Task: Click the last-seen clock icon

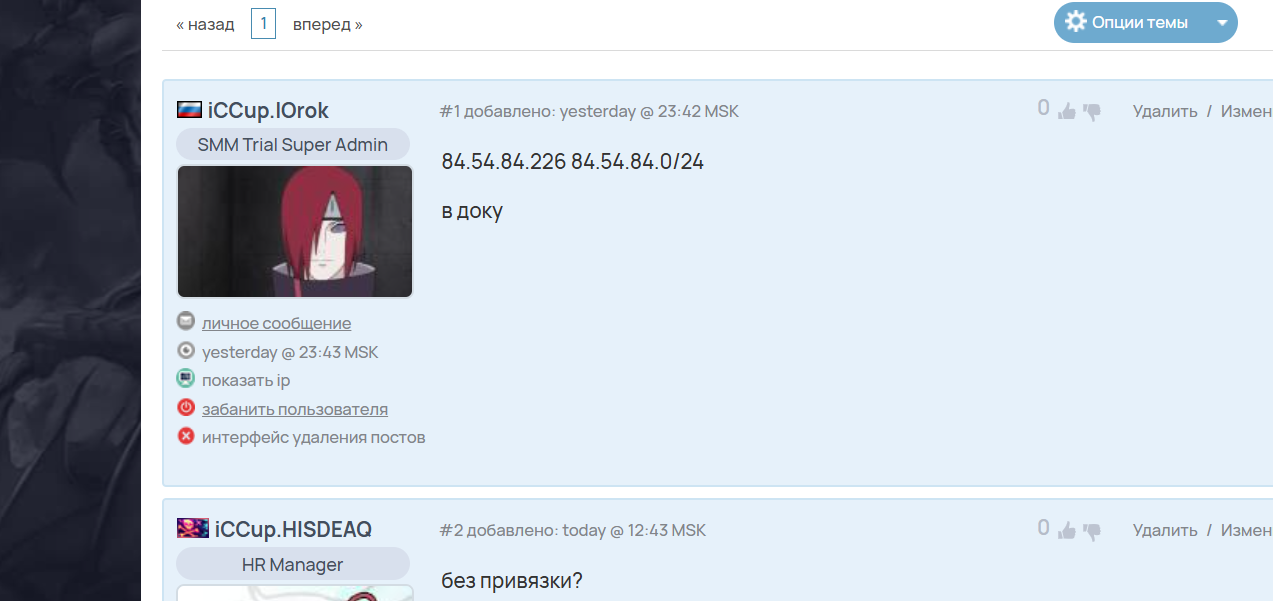Action: click(185, 351)
